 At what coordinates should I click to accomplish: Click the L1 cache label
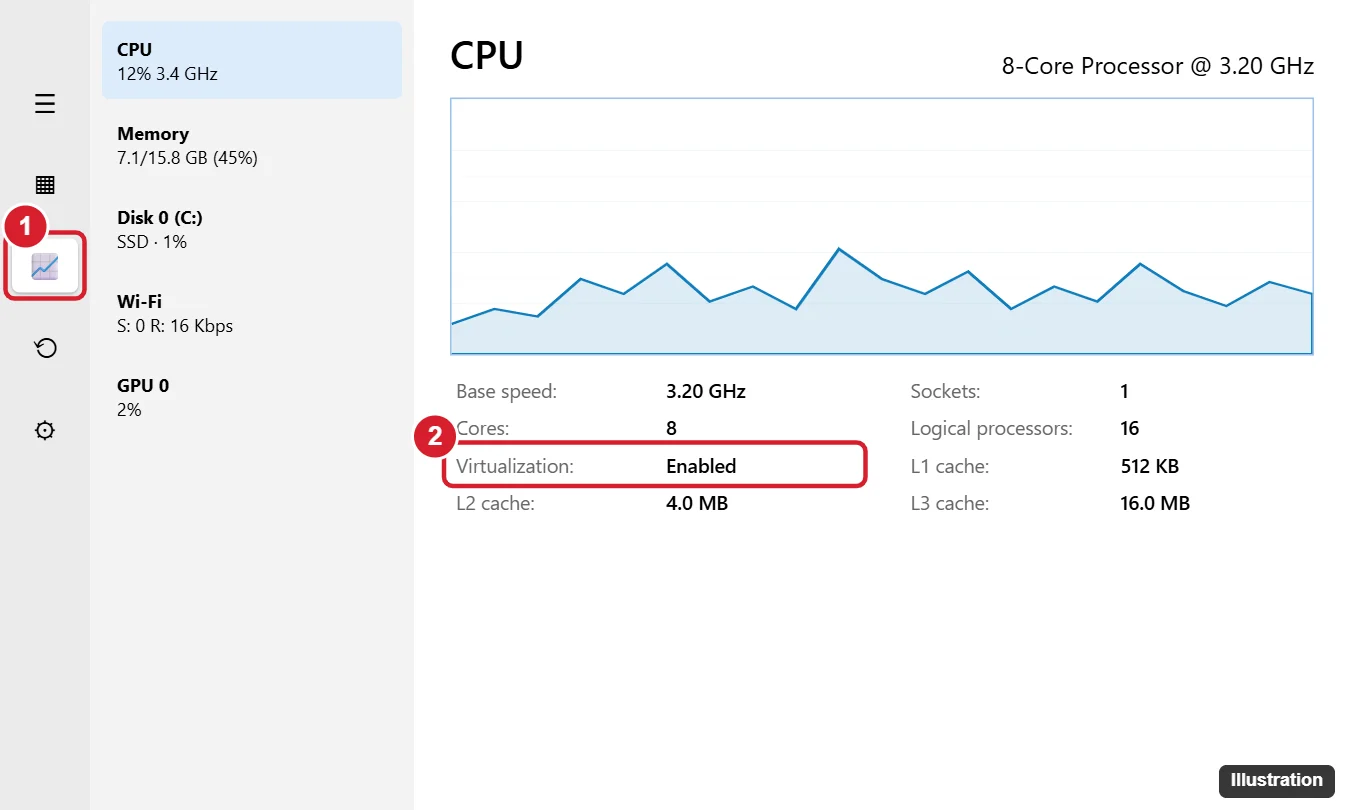(950, 466)
